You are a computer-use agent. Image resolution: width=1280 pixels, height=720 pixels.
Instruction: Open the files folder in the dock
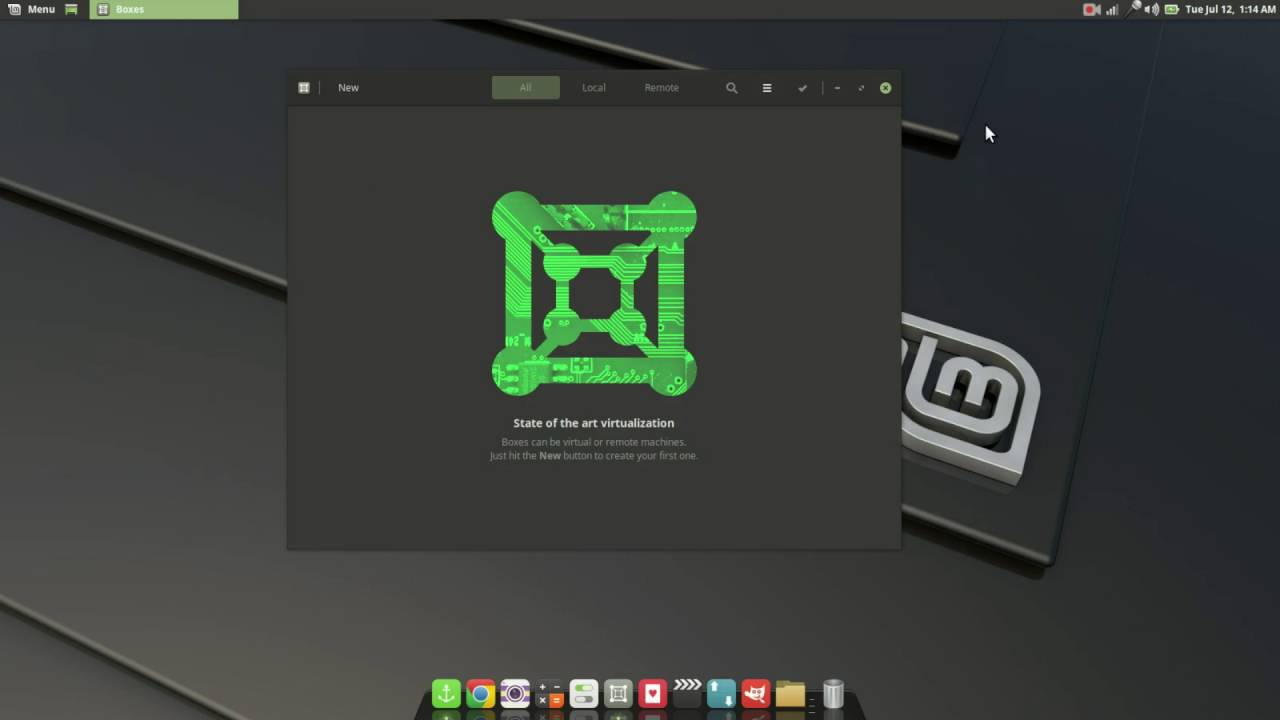point(790,693)
